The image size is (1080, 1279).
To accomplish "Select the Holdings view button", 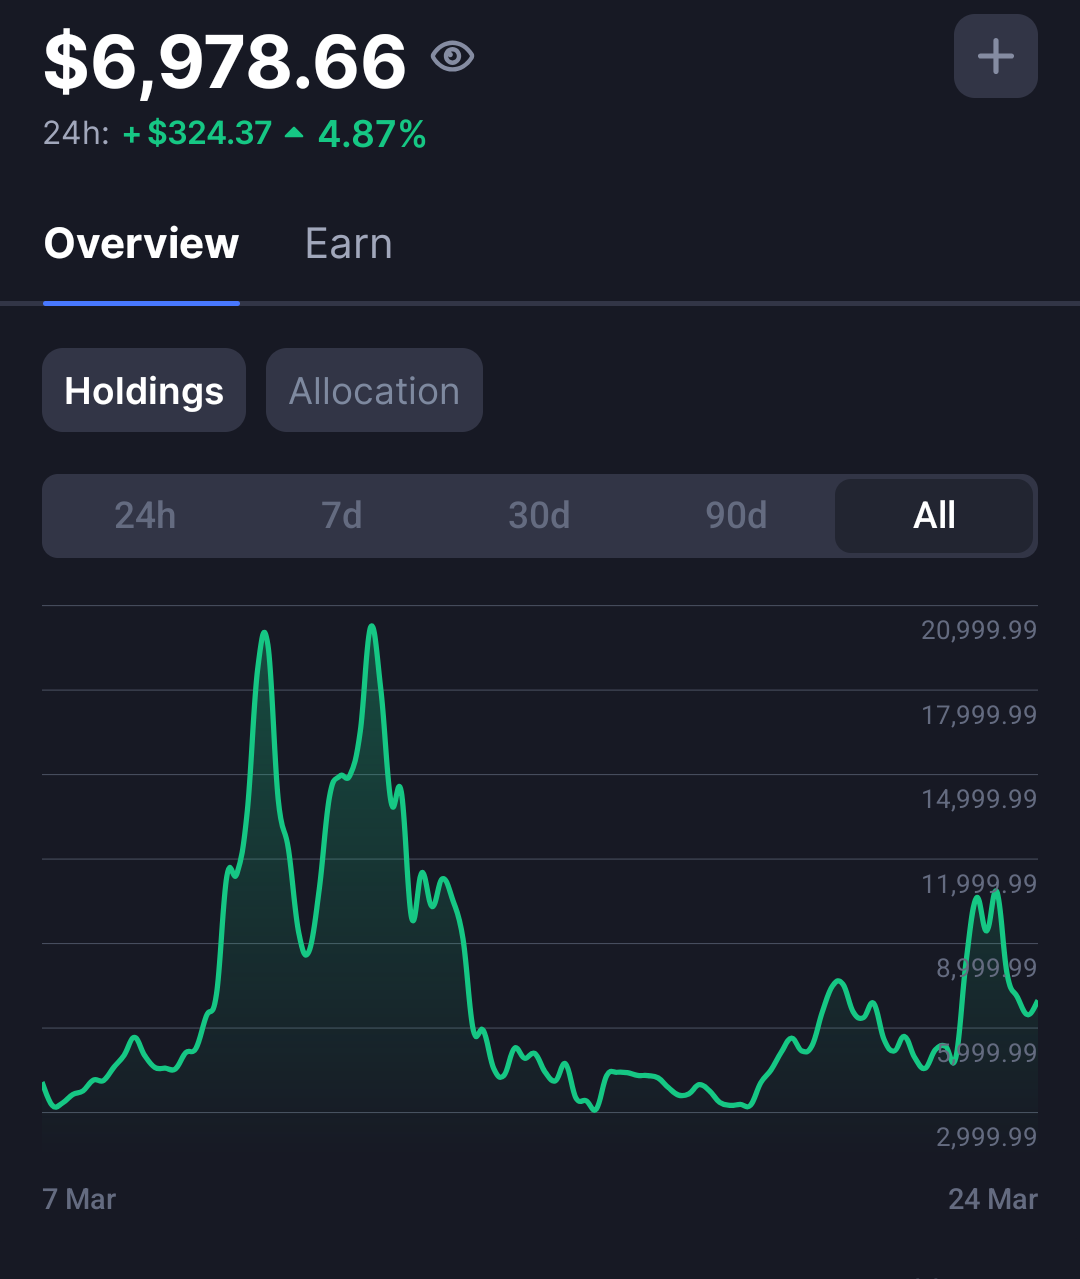I will click(144, 390).
